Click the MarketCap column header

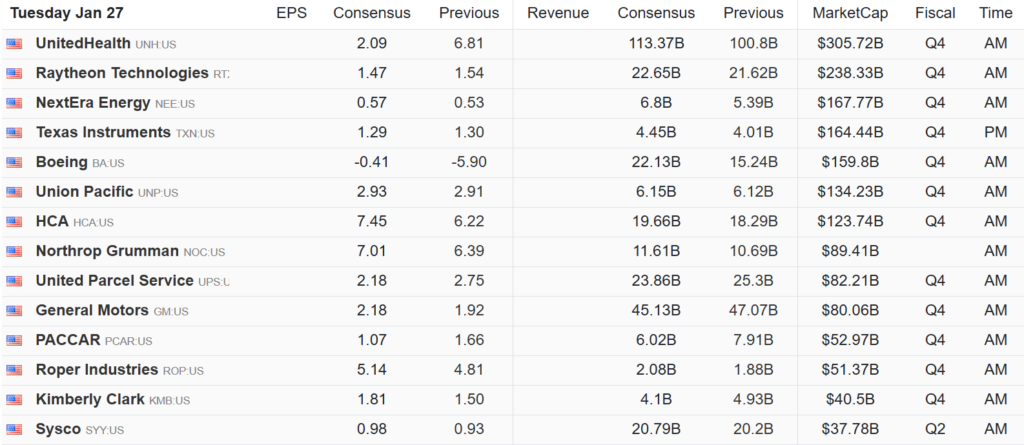tap(846, 13)
